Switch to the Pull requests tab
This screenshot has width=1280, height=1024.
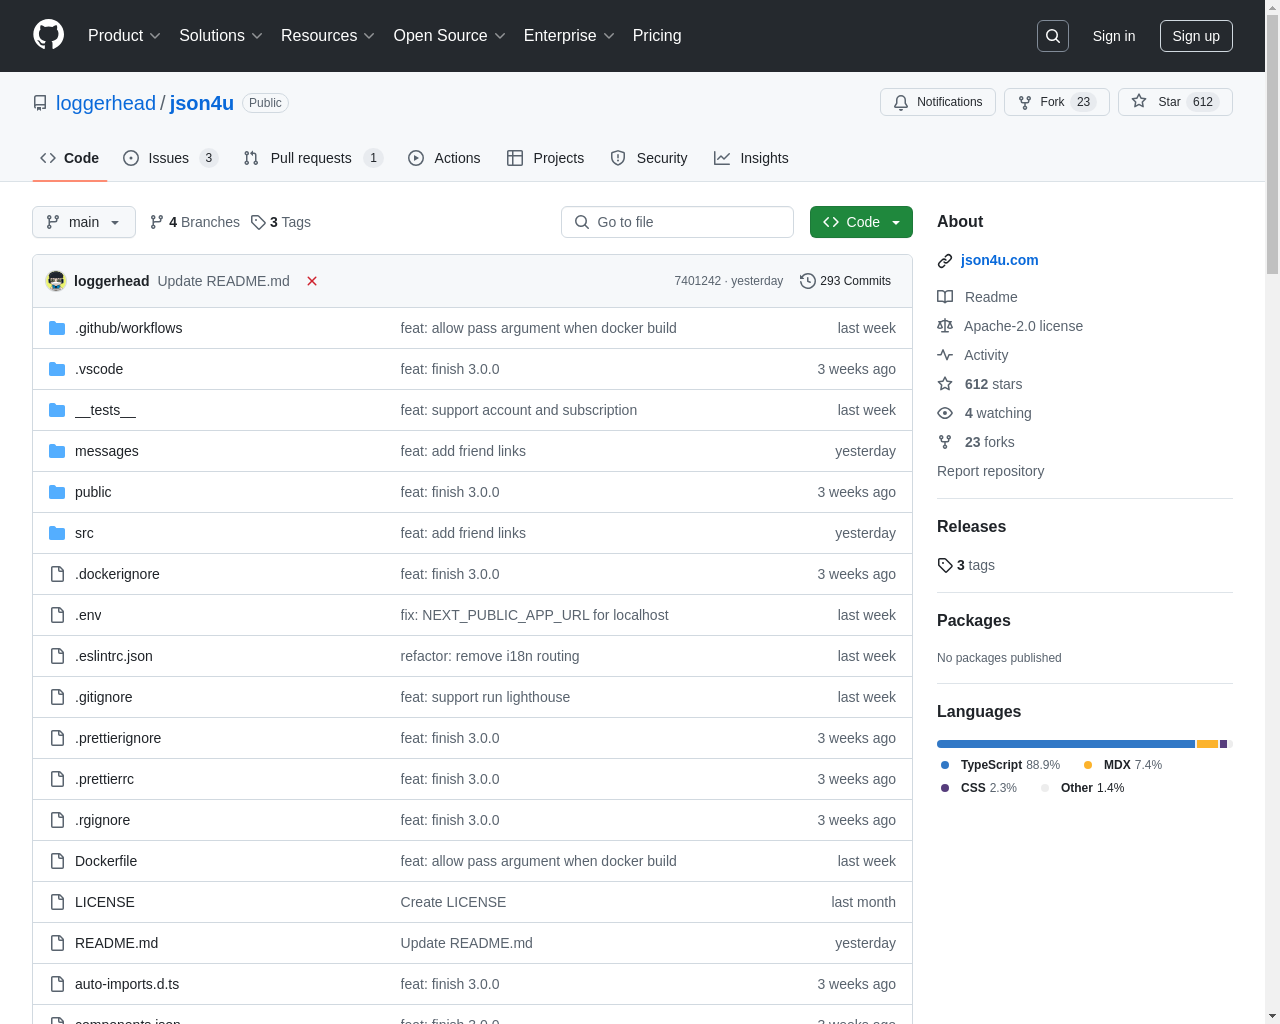tap(313, 158)
